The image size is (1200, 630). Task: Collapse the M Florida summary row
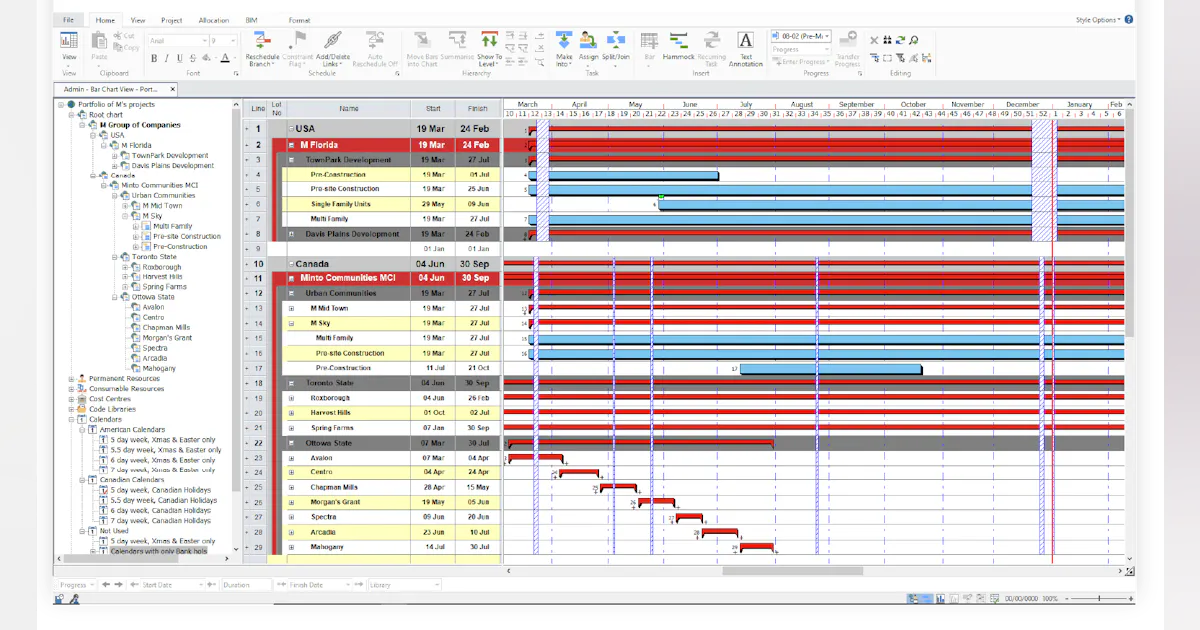pos(291,145)
